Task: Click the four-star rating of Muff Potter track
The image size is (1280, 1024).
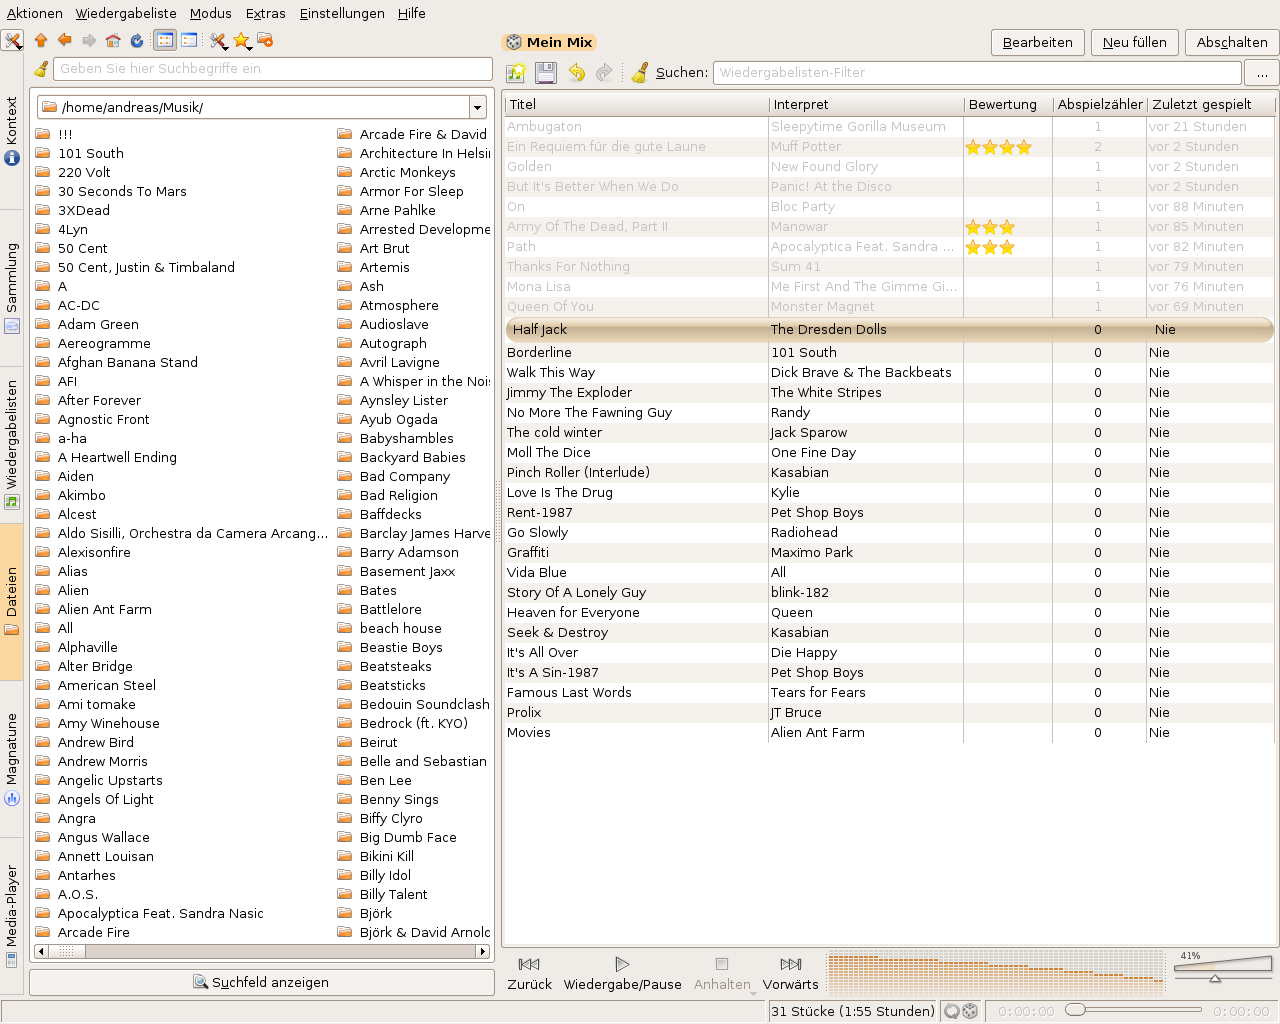Action: [x=998, y=147]
